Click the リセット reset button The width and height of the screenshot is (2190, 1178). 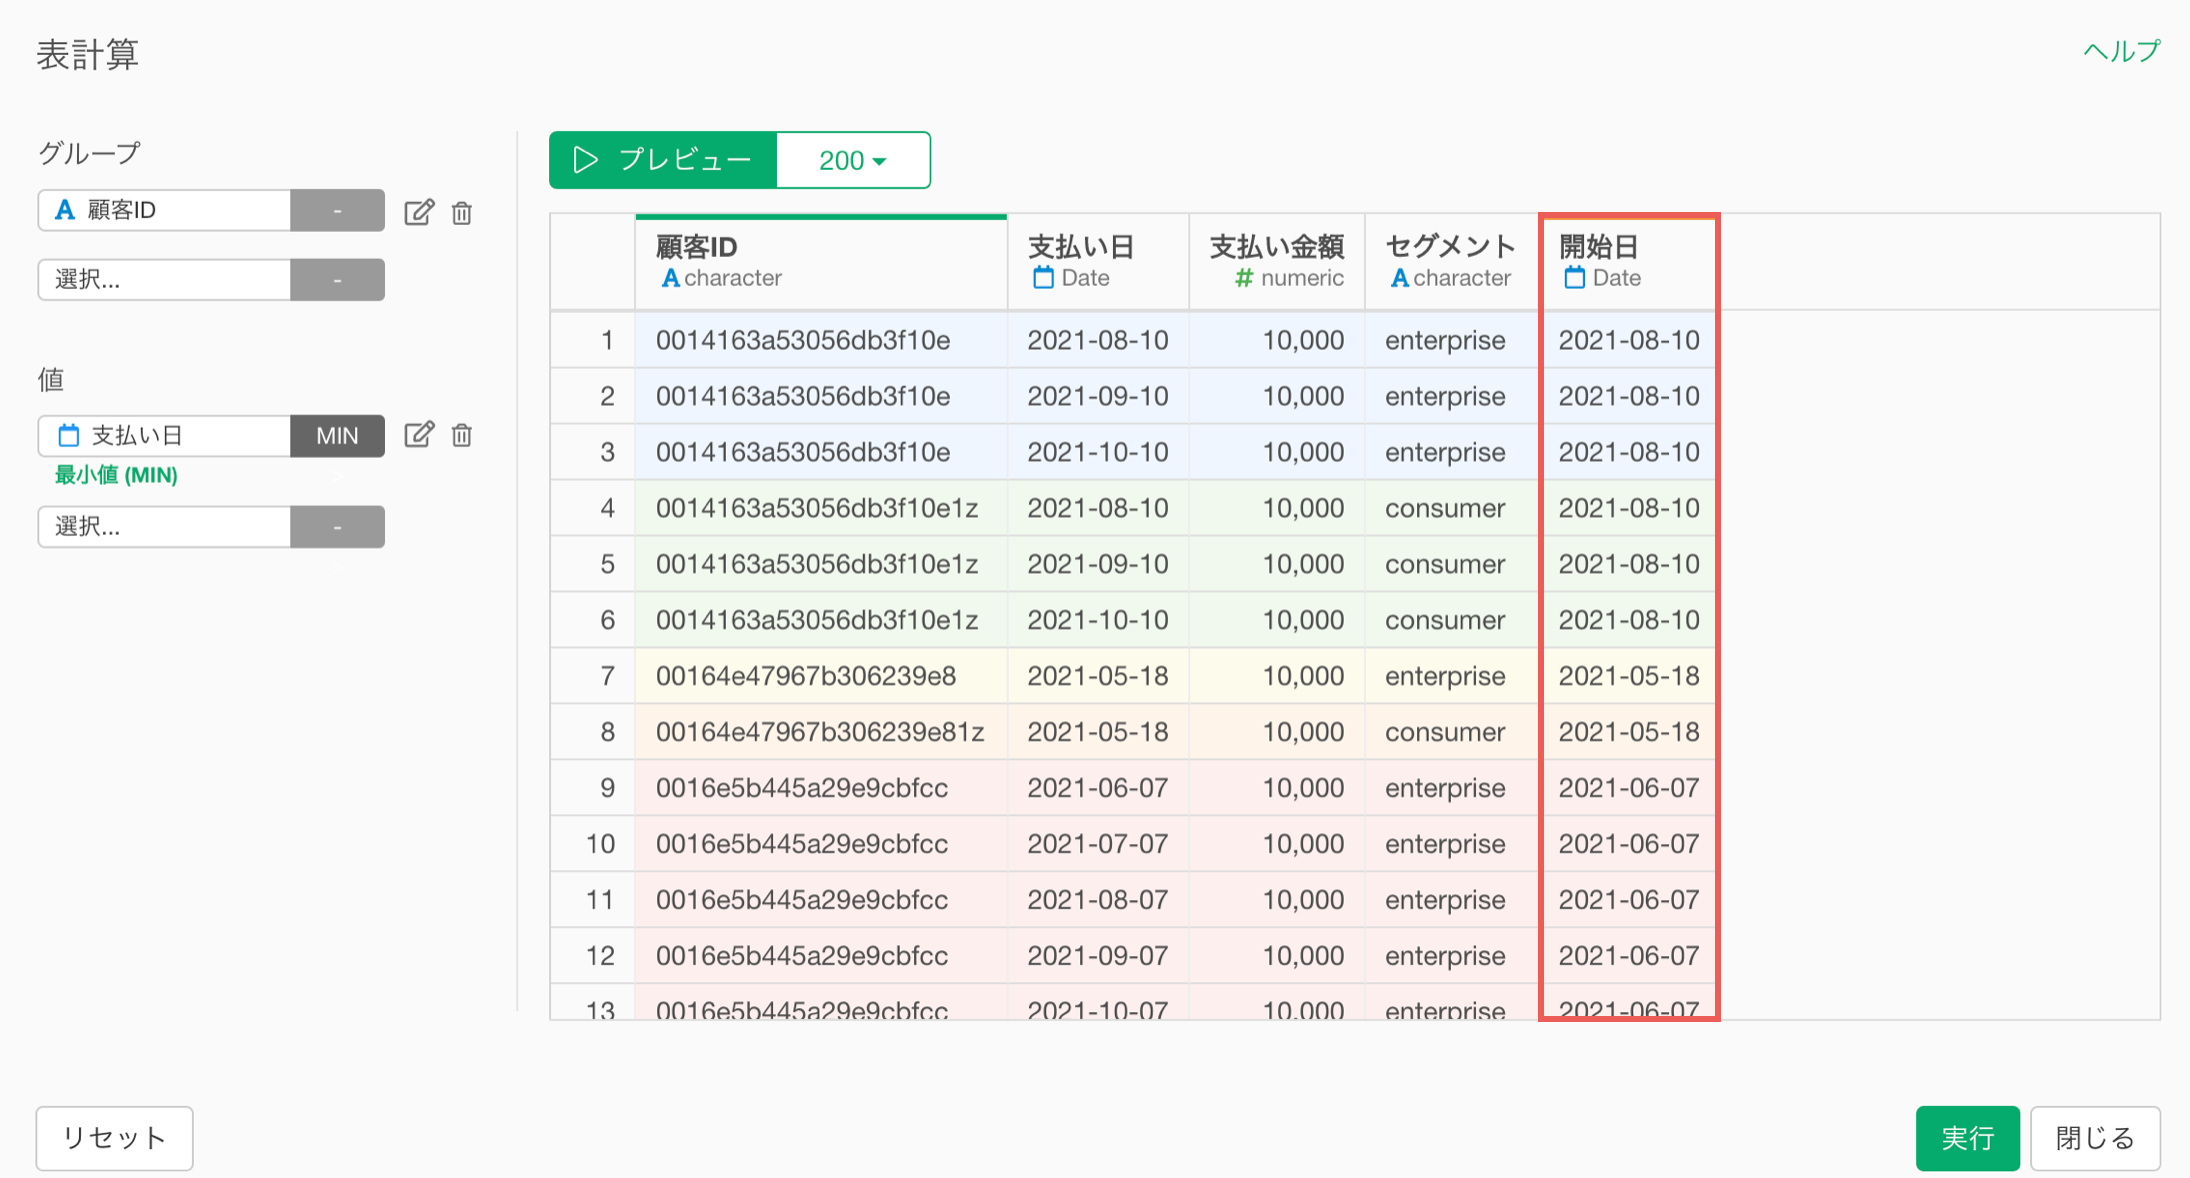point(114,1138)
